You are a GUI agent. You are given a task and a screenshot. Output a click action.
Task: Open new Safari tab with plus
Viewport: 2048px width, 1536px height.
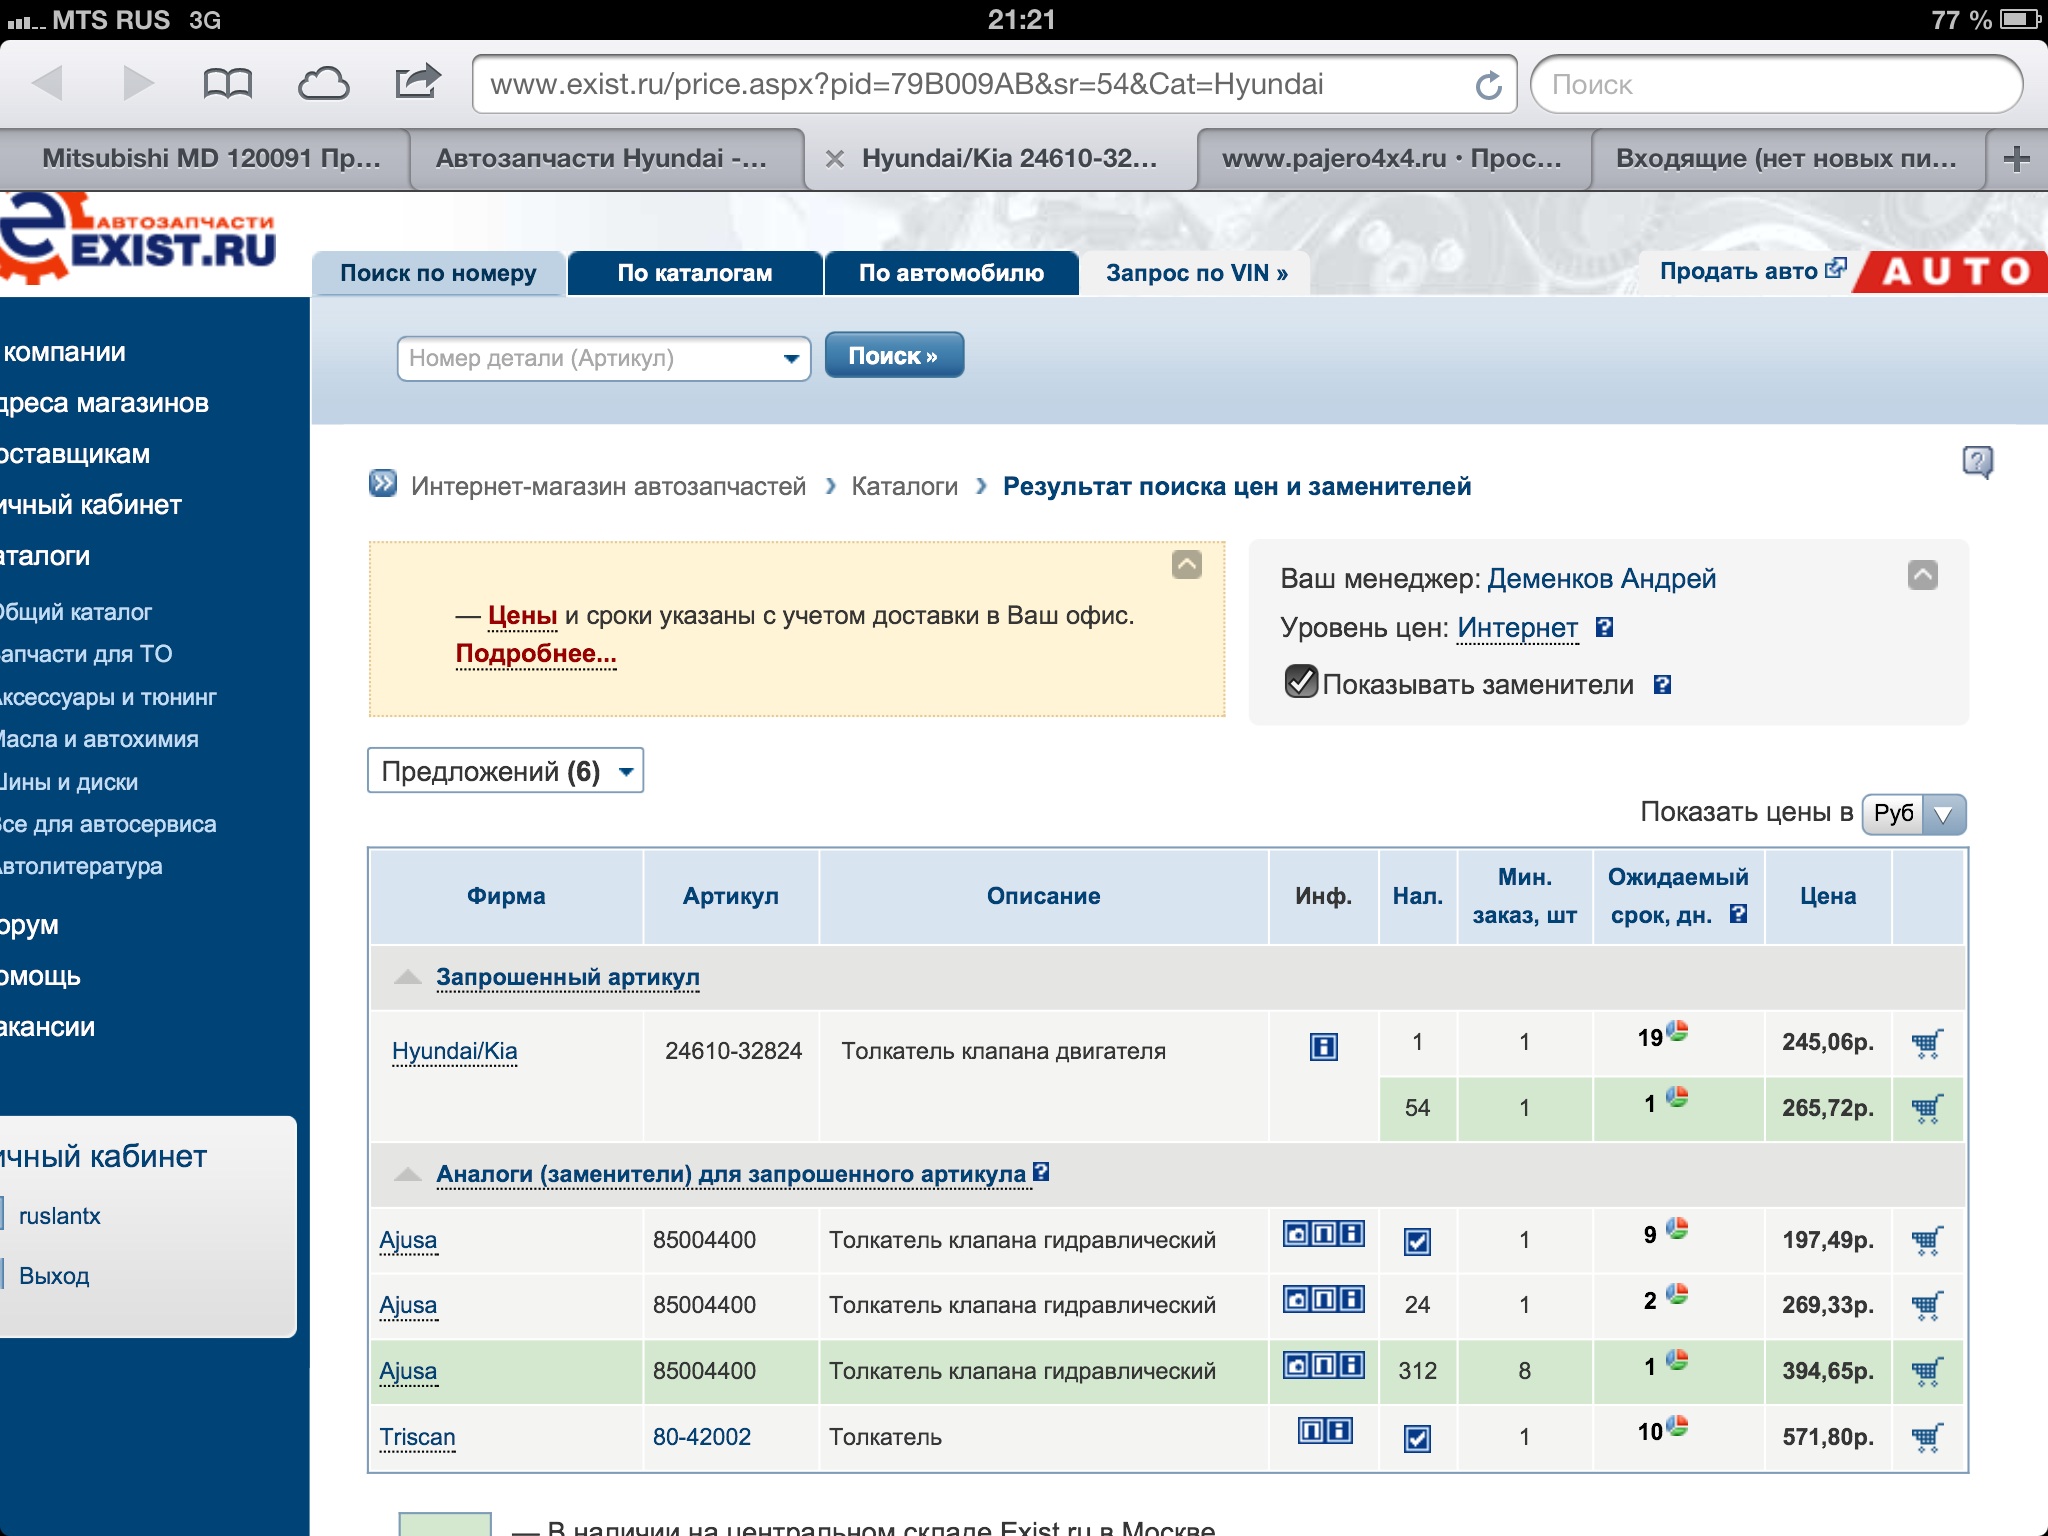[2016, 158]
